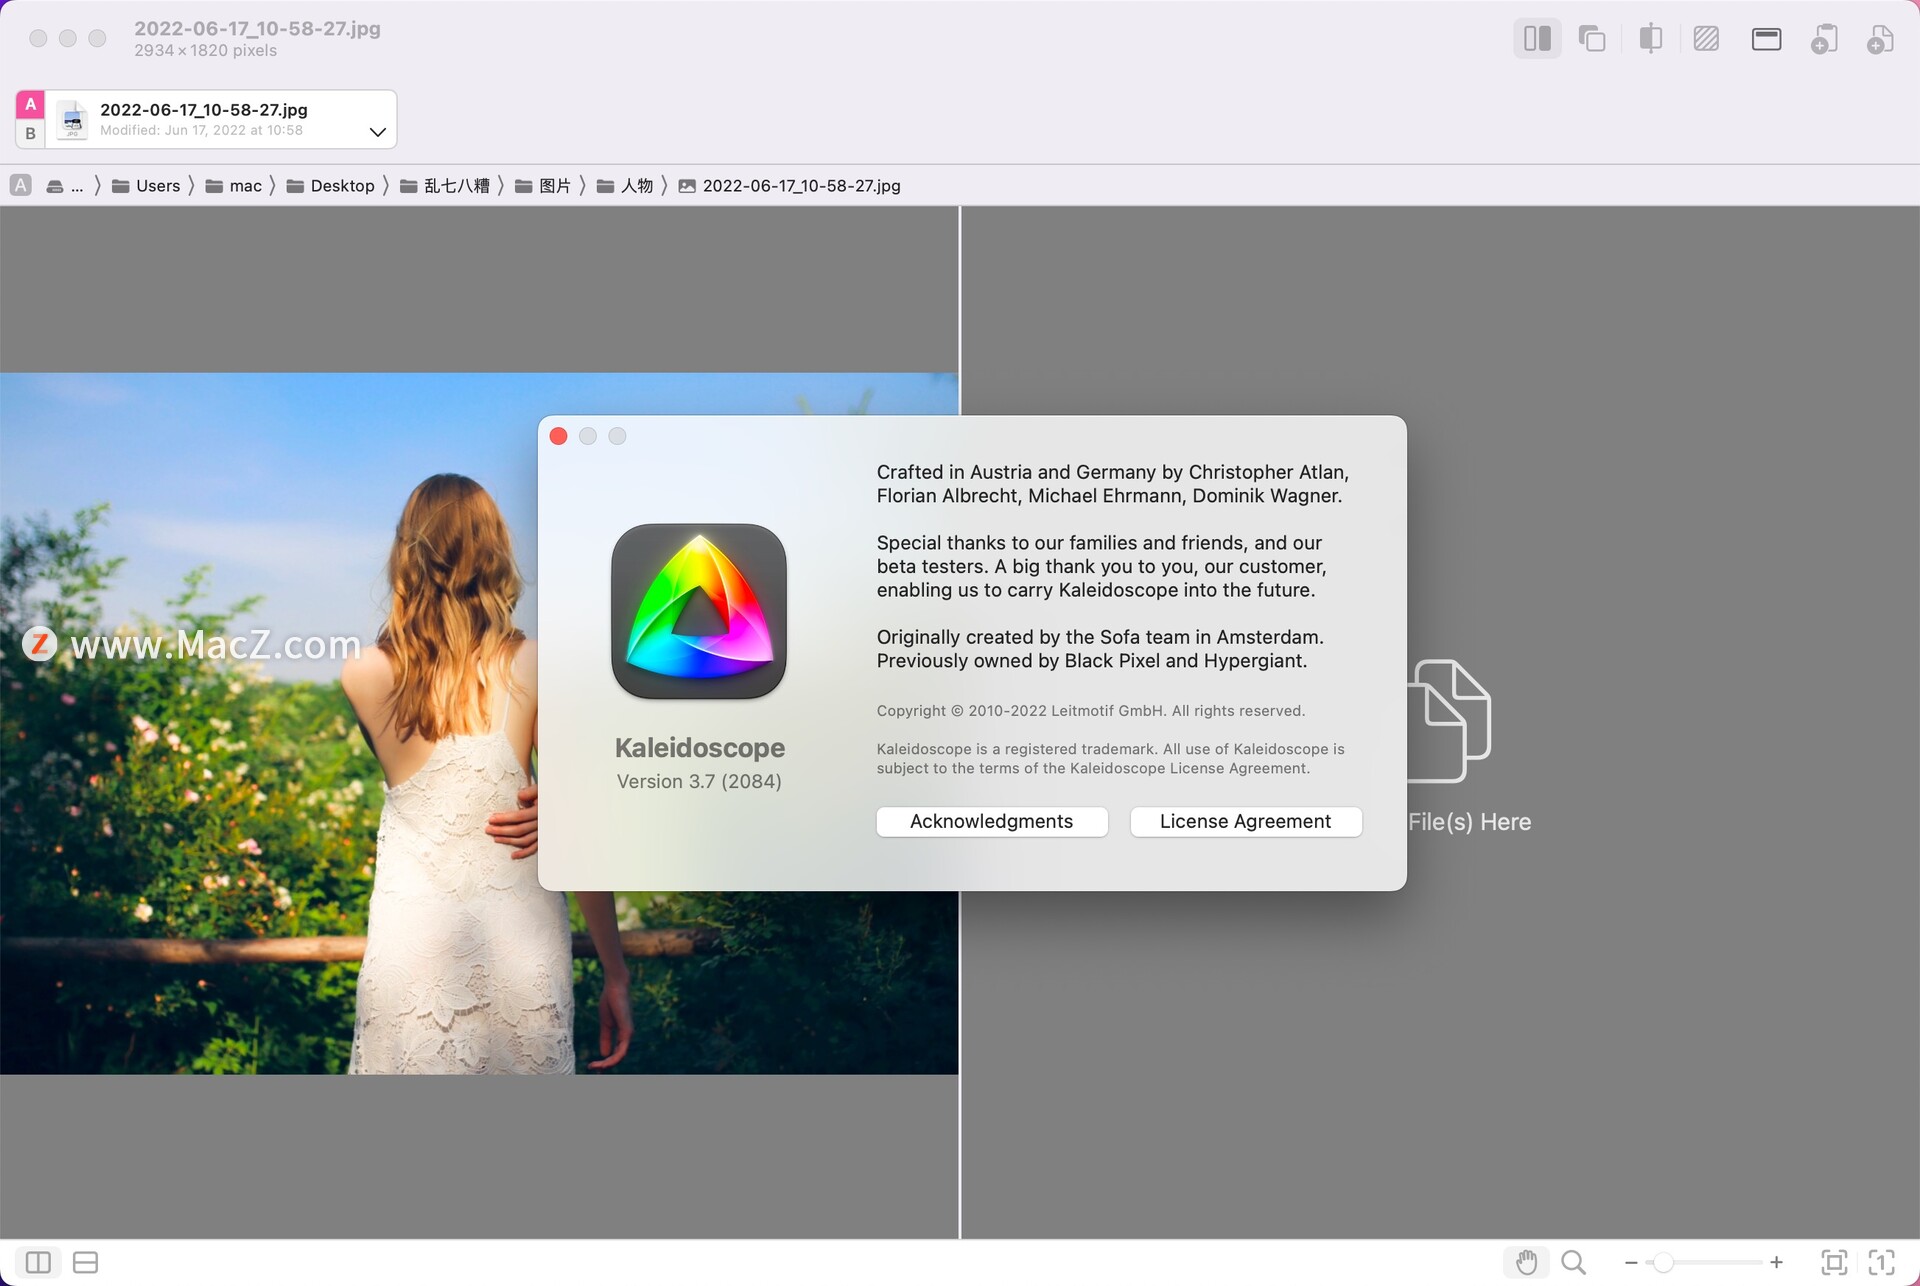Screen dimensions: 1920x1286
Task: Click the actual size 1:1 icon
Action: (x=1881, y=1262)
